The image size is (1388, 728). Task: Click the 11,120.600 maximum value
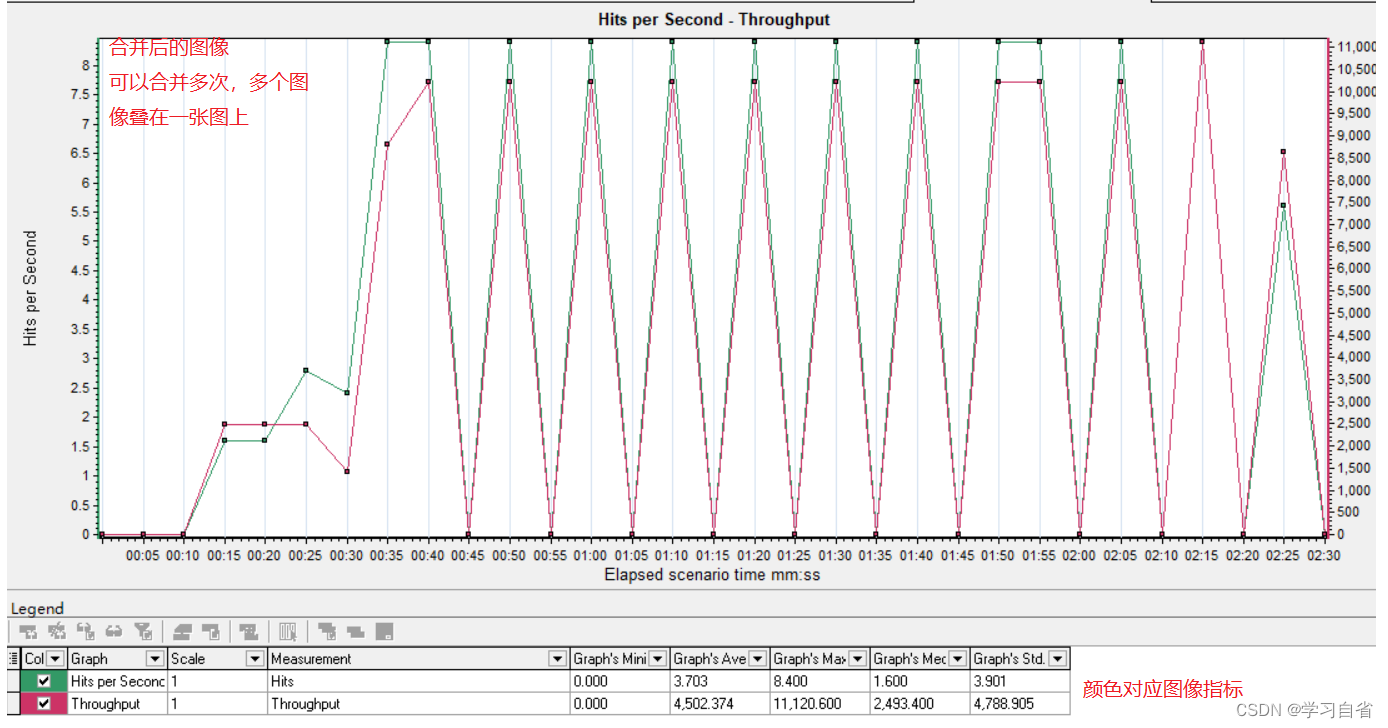pyautogui.click(x=807, y=704)
